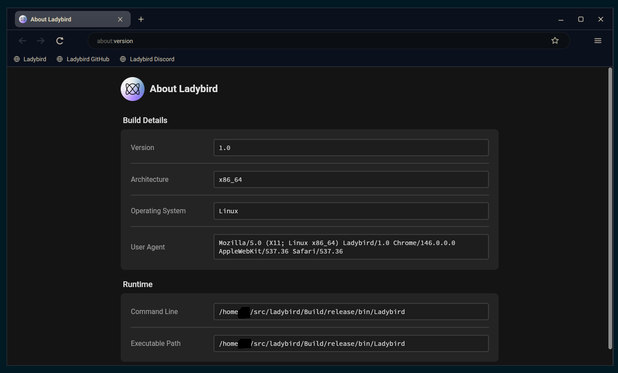Open the Ladybird Discord bookmark
618x373 pixels.
point(147,59)
